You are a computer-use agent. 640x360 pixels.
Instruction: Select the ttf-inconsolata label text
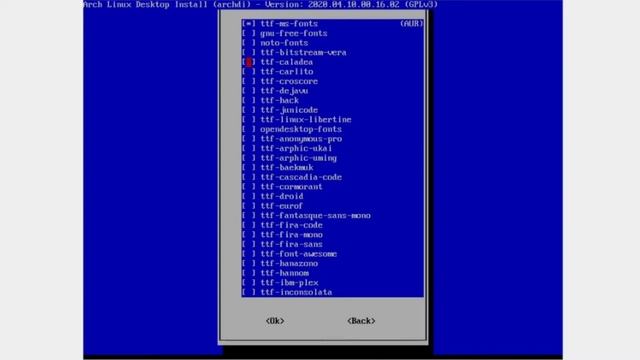point(296,292)
